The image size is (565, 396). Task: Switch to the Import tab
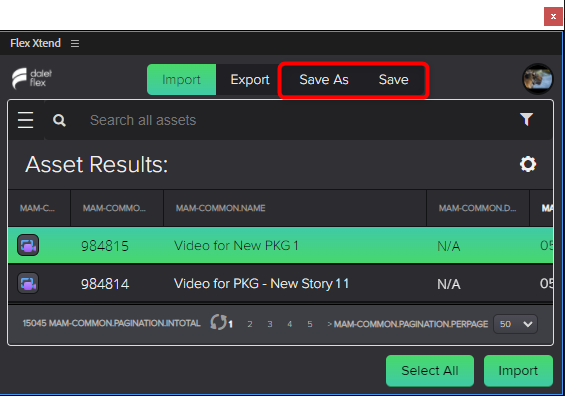[181, 80]
